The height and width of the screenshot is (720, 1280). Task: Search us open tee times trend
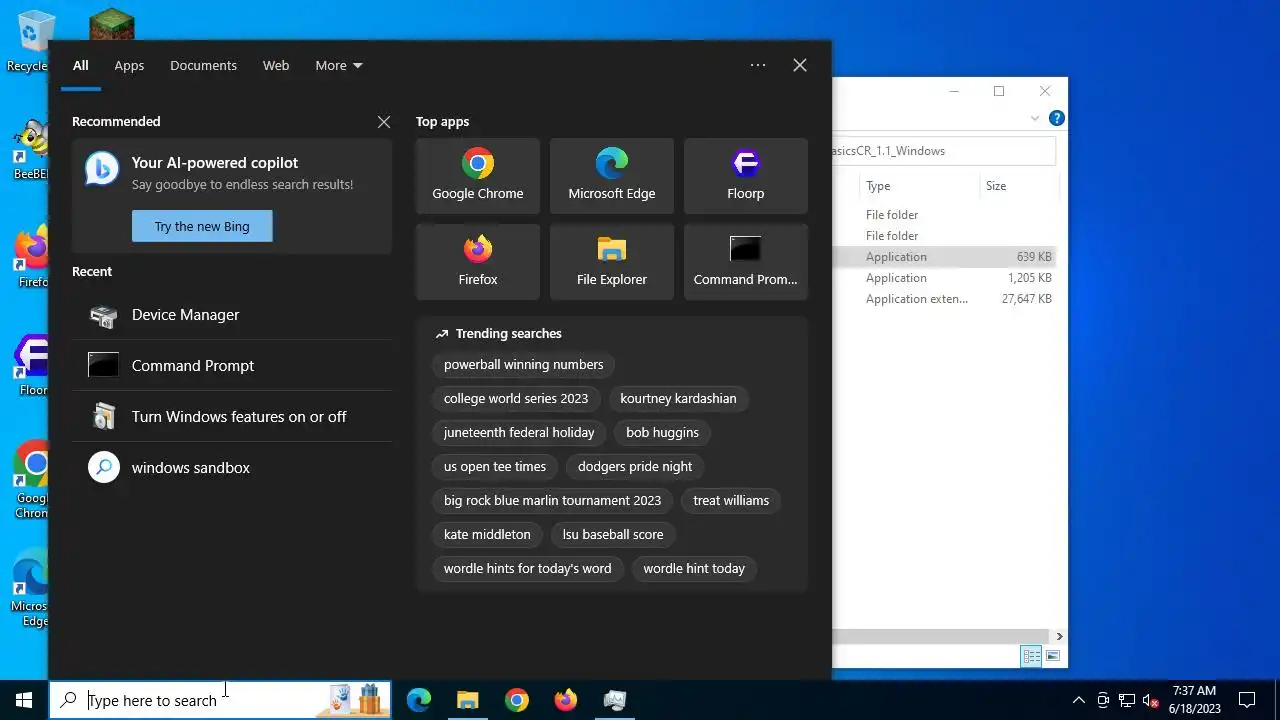pyautogui.click(x=495, y=467)
